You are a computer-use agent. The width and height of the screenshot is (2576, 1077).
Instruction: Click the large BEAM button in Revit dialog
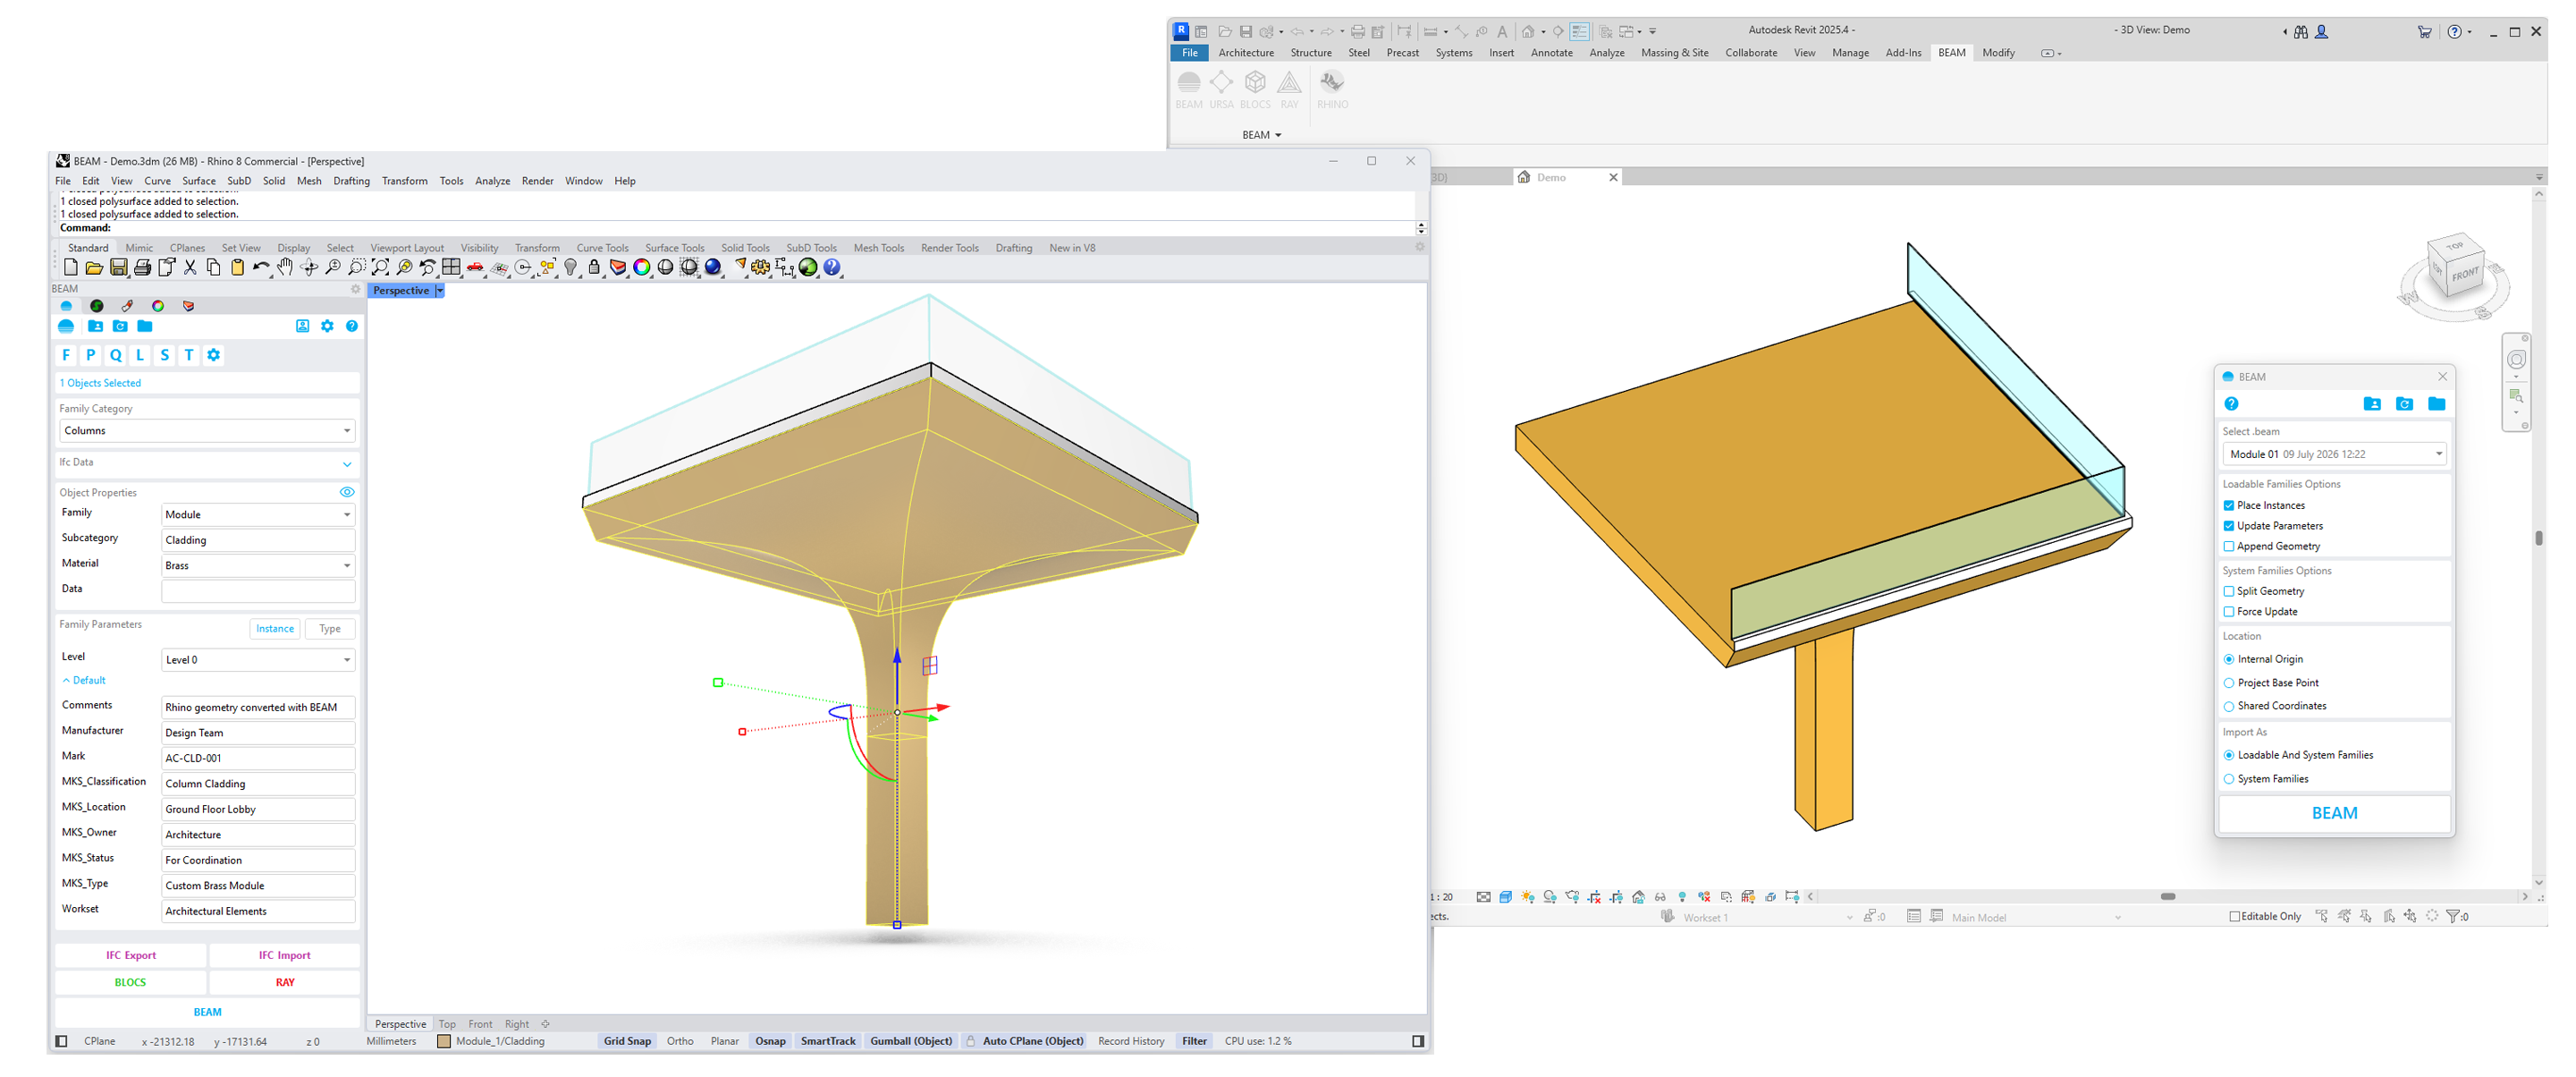(2334, 813)
